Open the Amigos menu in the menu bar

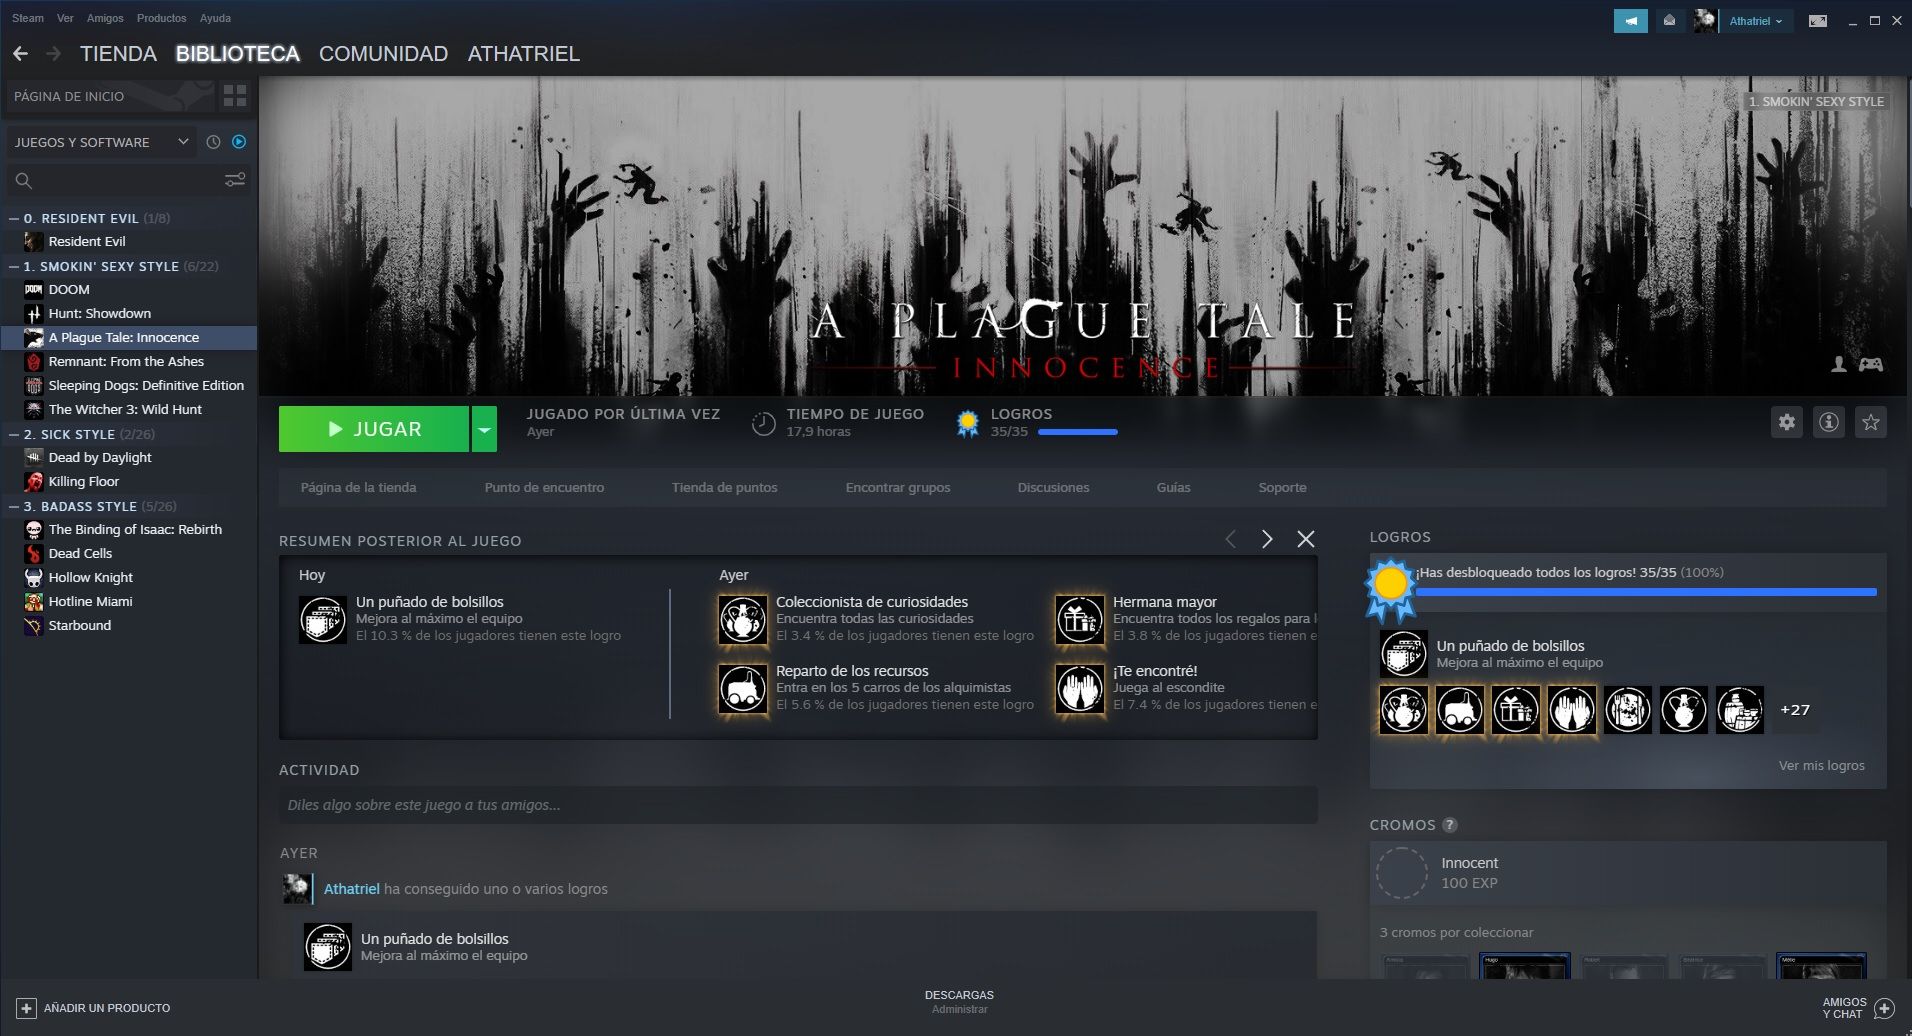pyautogui.click(x=104, y=18)
